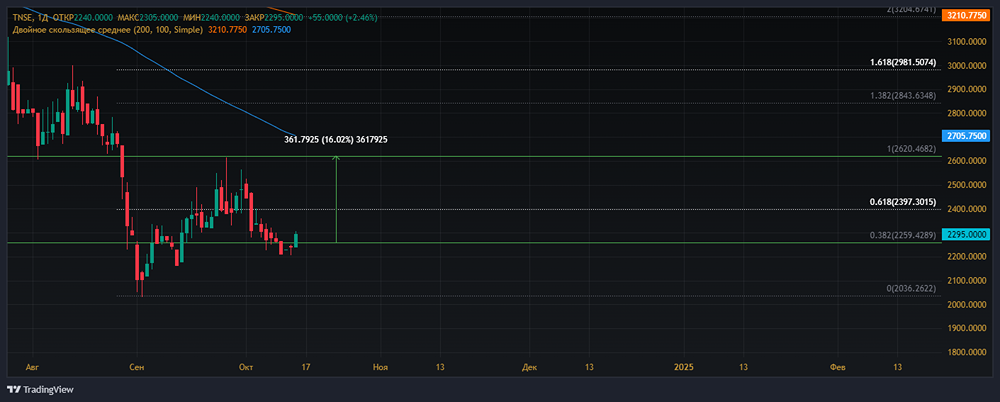Click the TradingView logo
This screenshot has height=402, width=1000.
point(40,389)
